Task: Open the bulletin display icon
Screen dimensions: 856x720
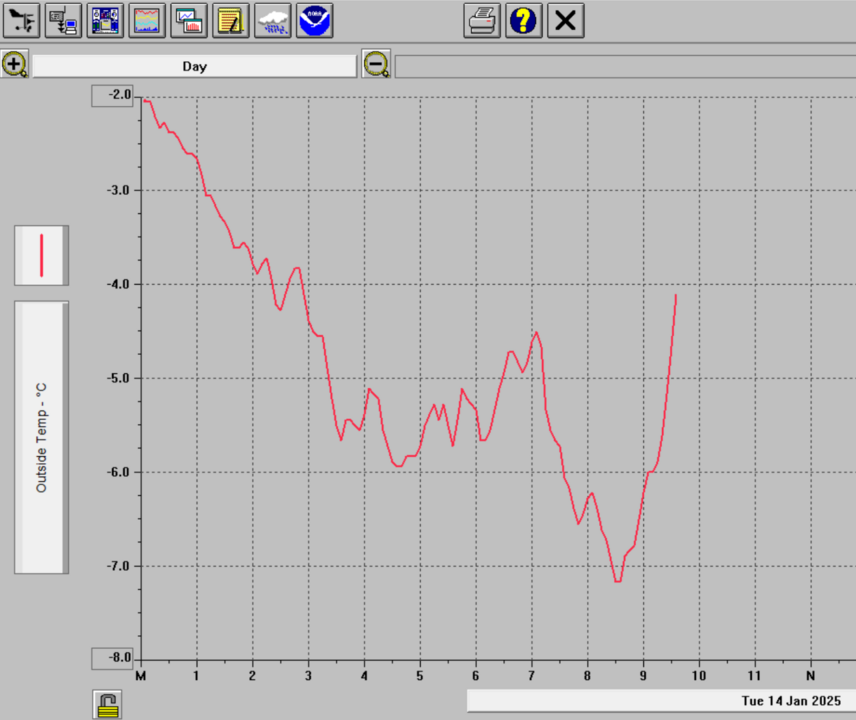Action: pyautogui.click(x=105, y=21)
